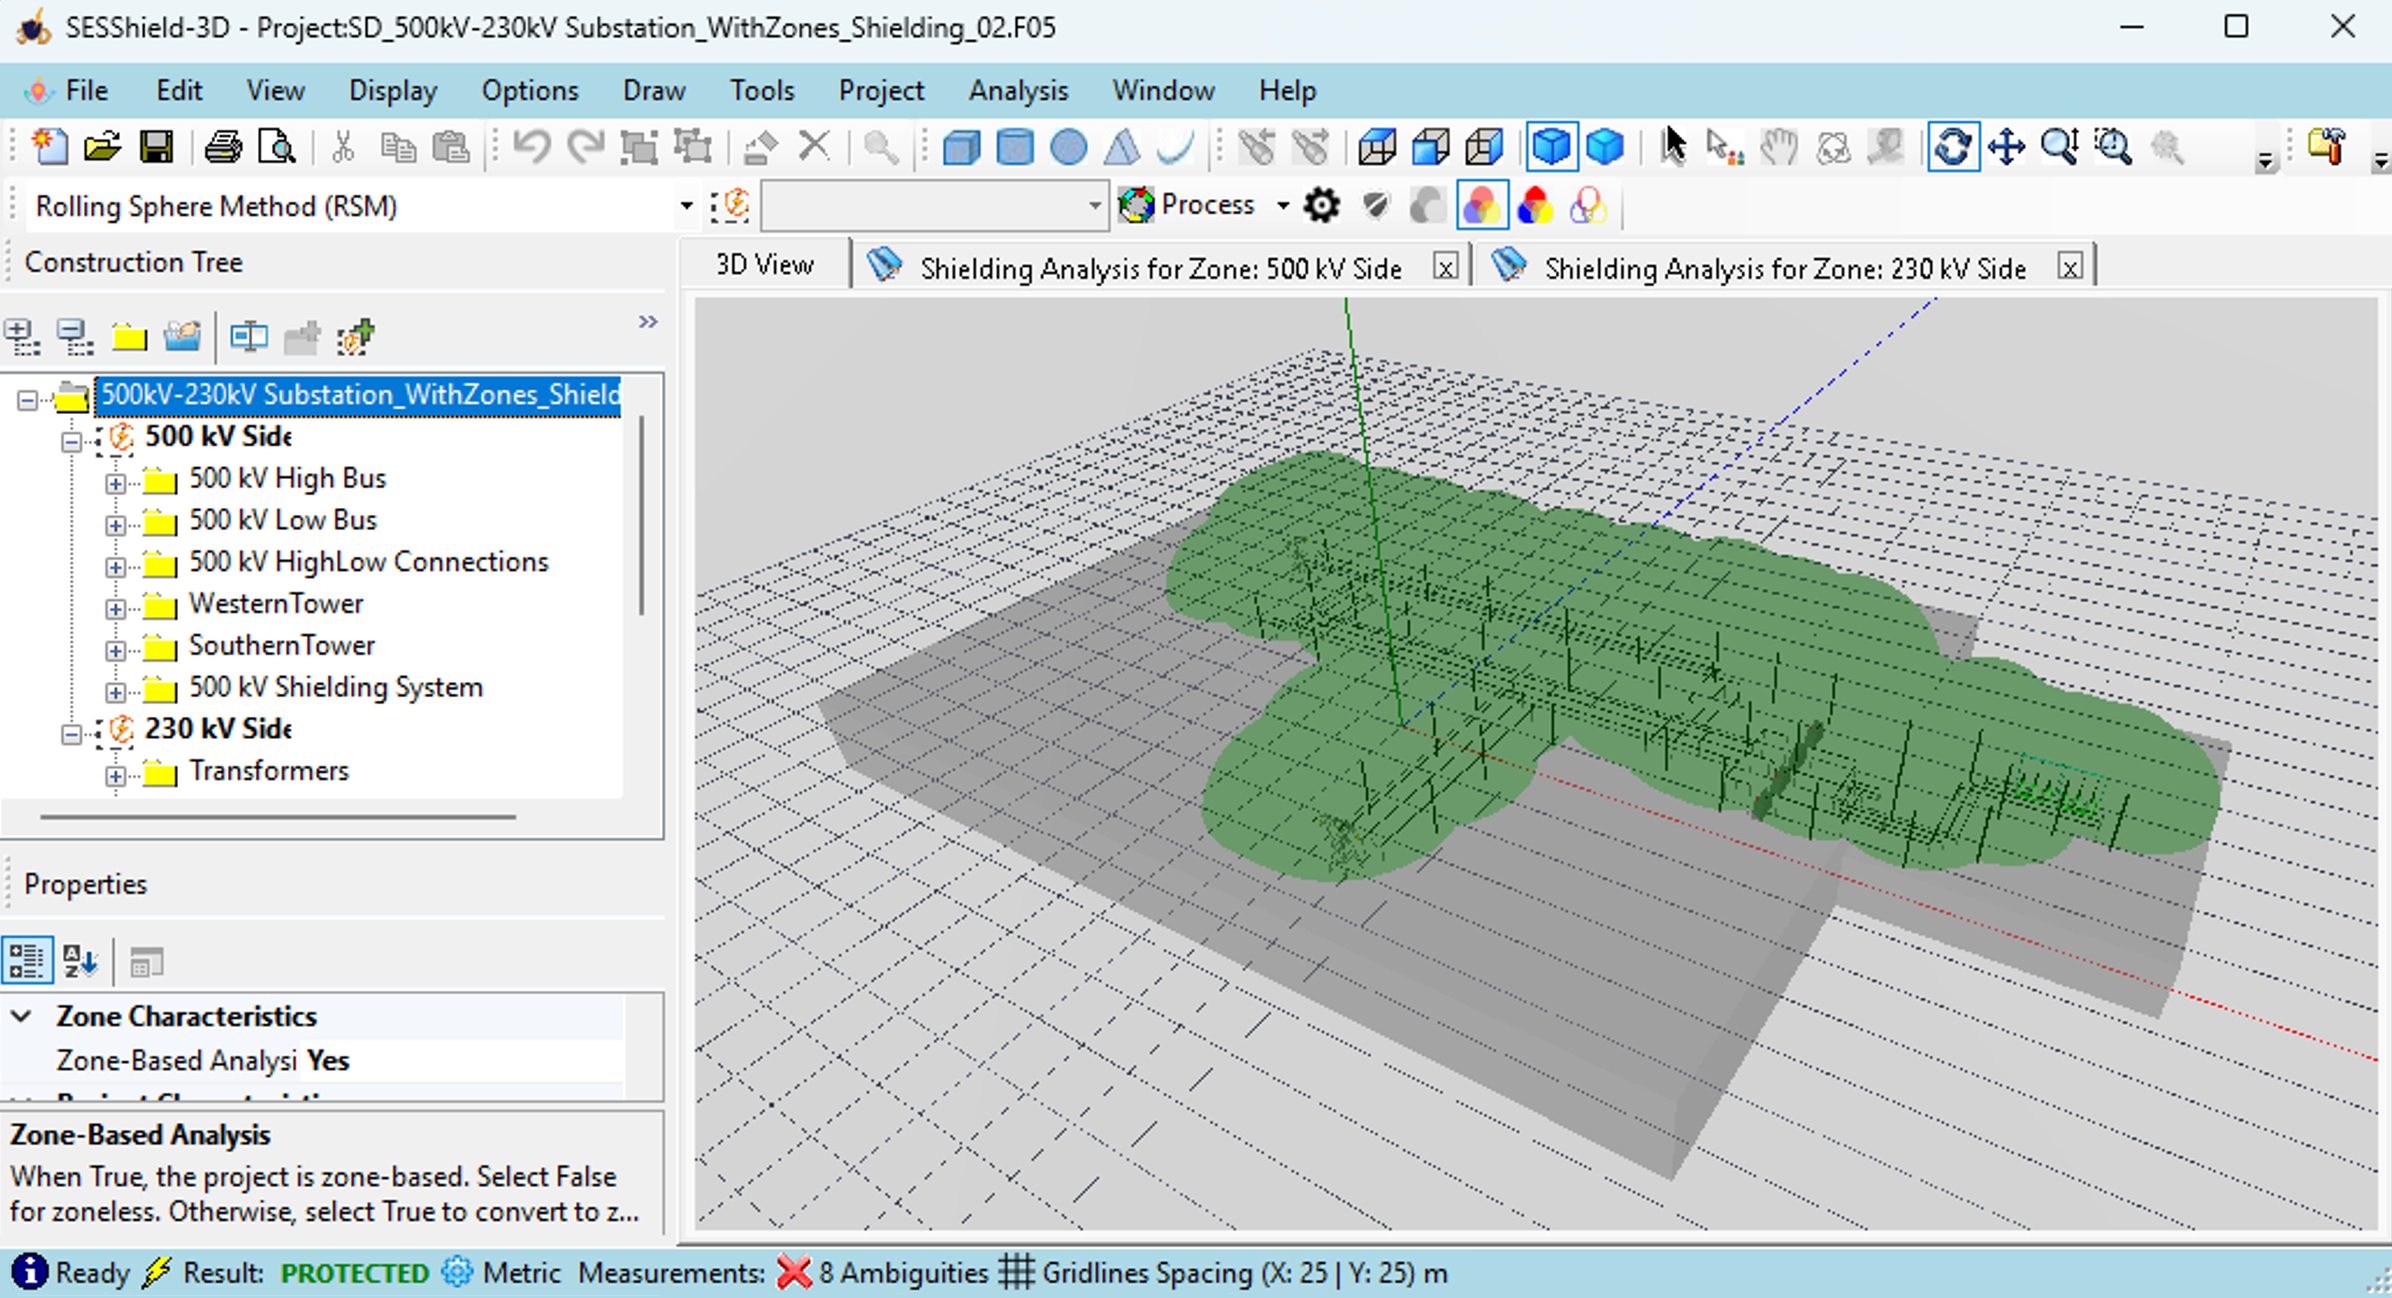Sort properties alphabetically
The width and height of the screenshot is (2392, 1298).
tap(80, 961)
